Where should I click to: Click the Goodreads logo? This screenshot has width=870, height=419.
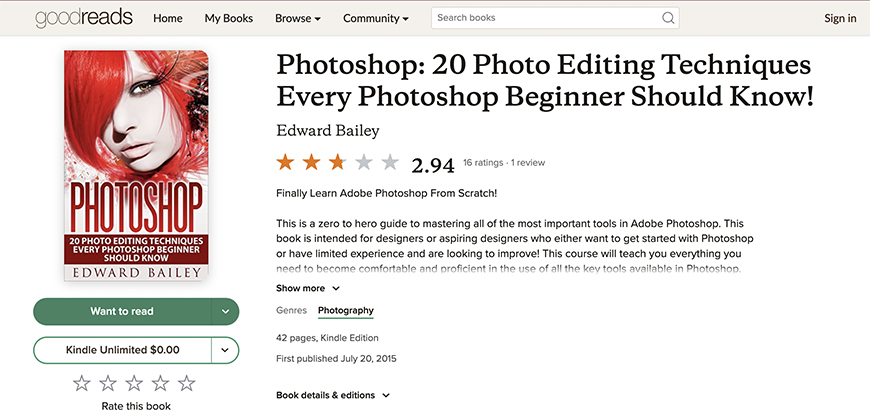(x=84, y=18)
